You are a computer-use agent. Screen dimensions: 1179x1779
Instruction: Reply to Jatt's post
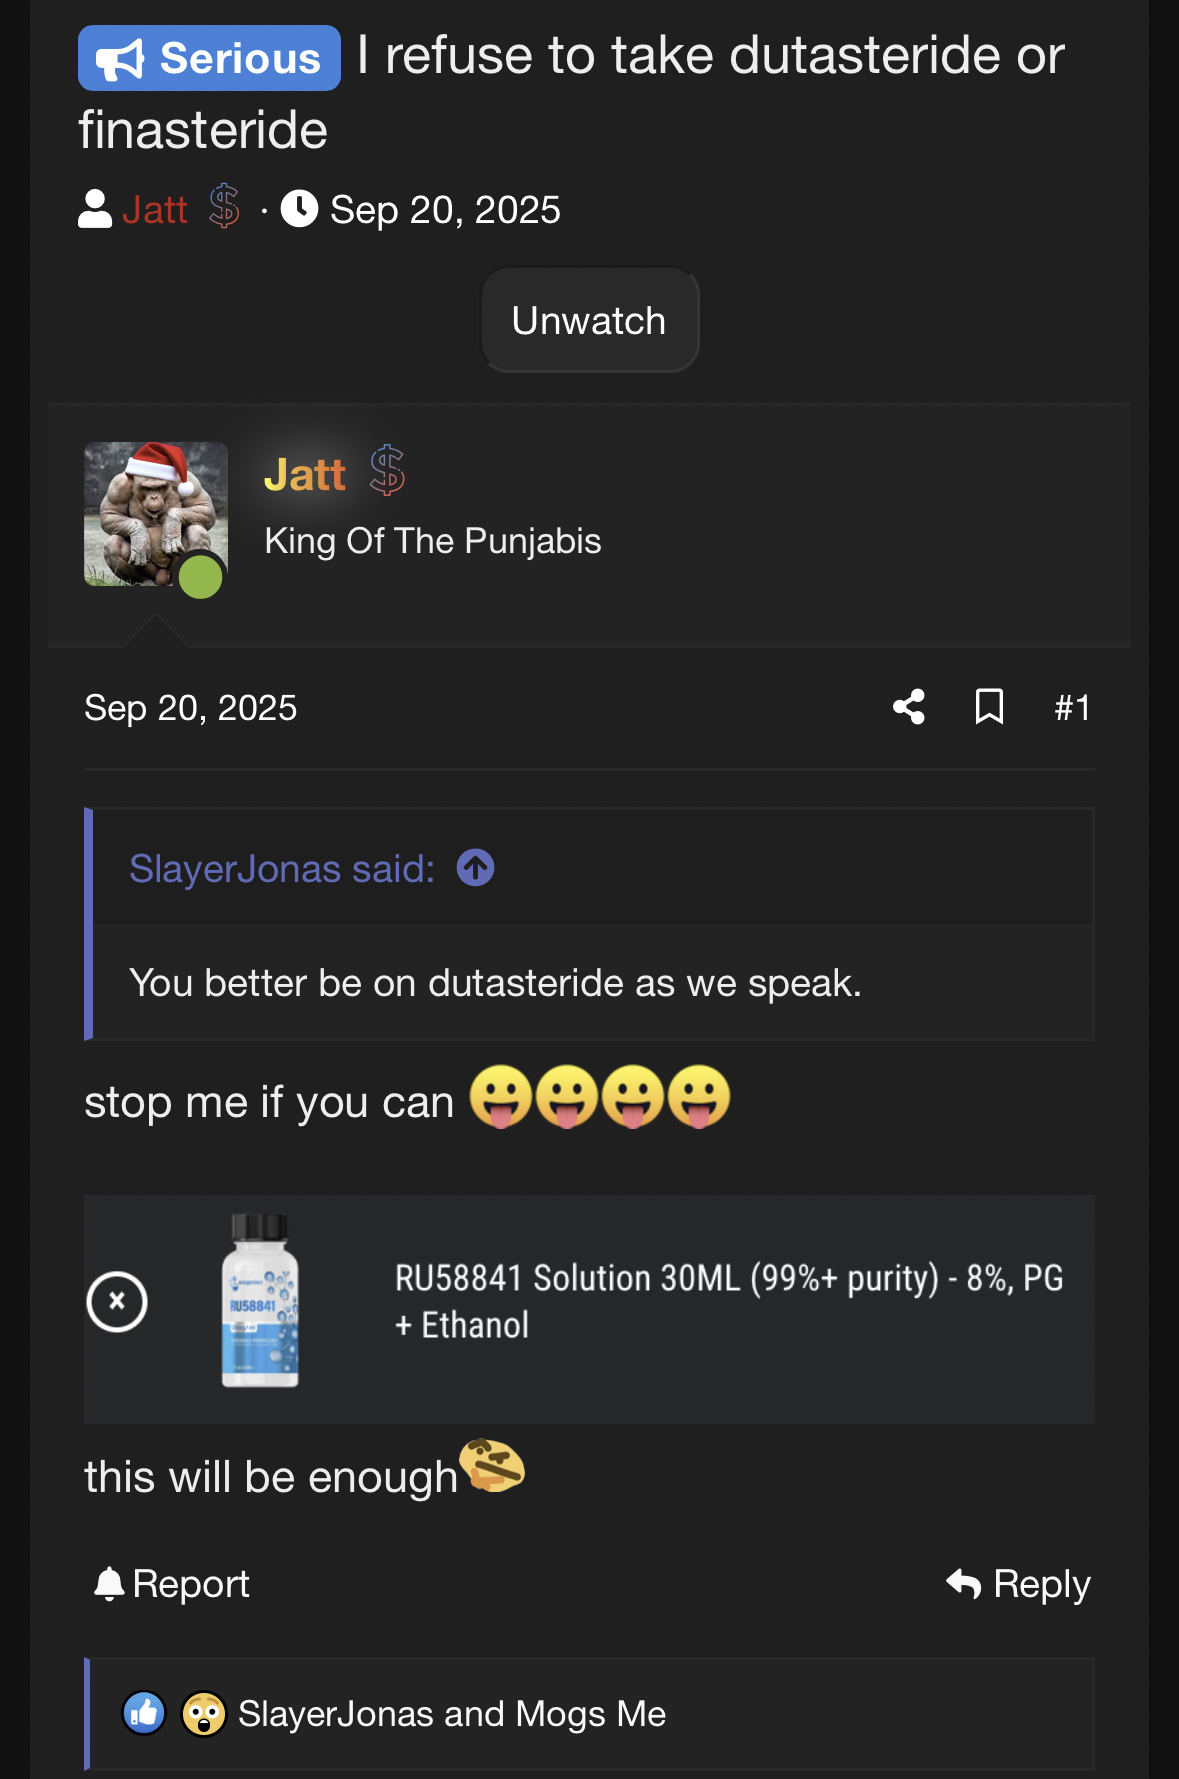[x=1019, y=1584]
